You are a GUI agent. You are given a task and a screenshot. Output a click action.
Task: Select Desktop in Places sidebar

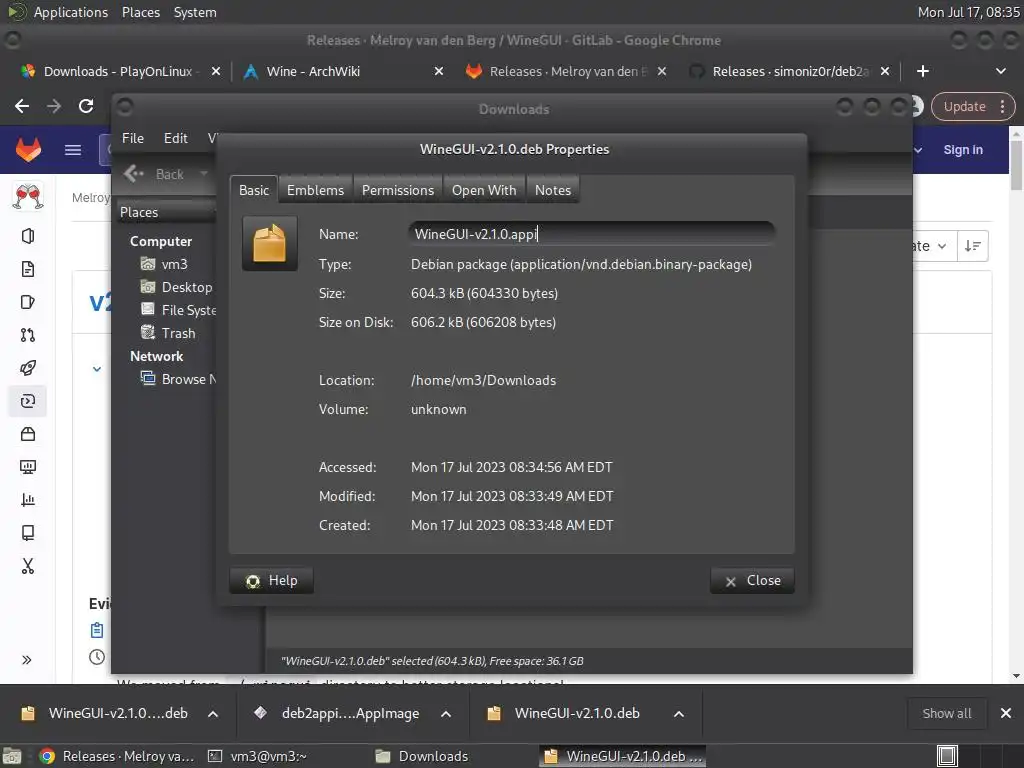coord(178,287)
